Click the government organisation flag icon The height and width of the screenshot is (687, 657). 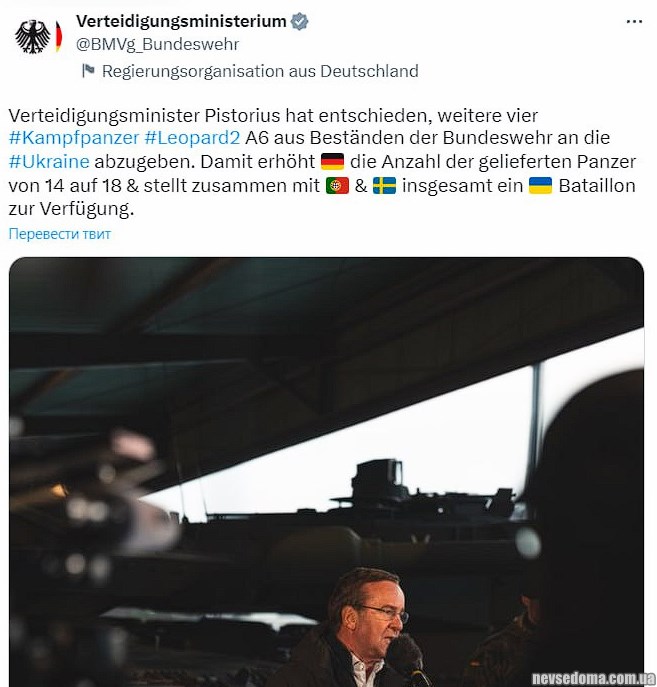pyautogui.click(x=88, y=71)
